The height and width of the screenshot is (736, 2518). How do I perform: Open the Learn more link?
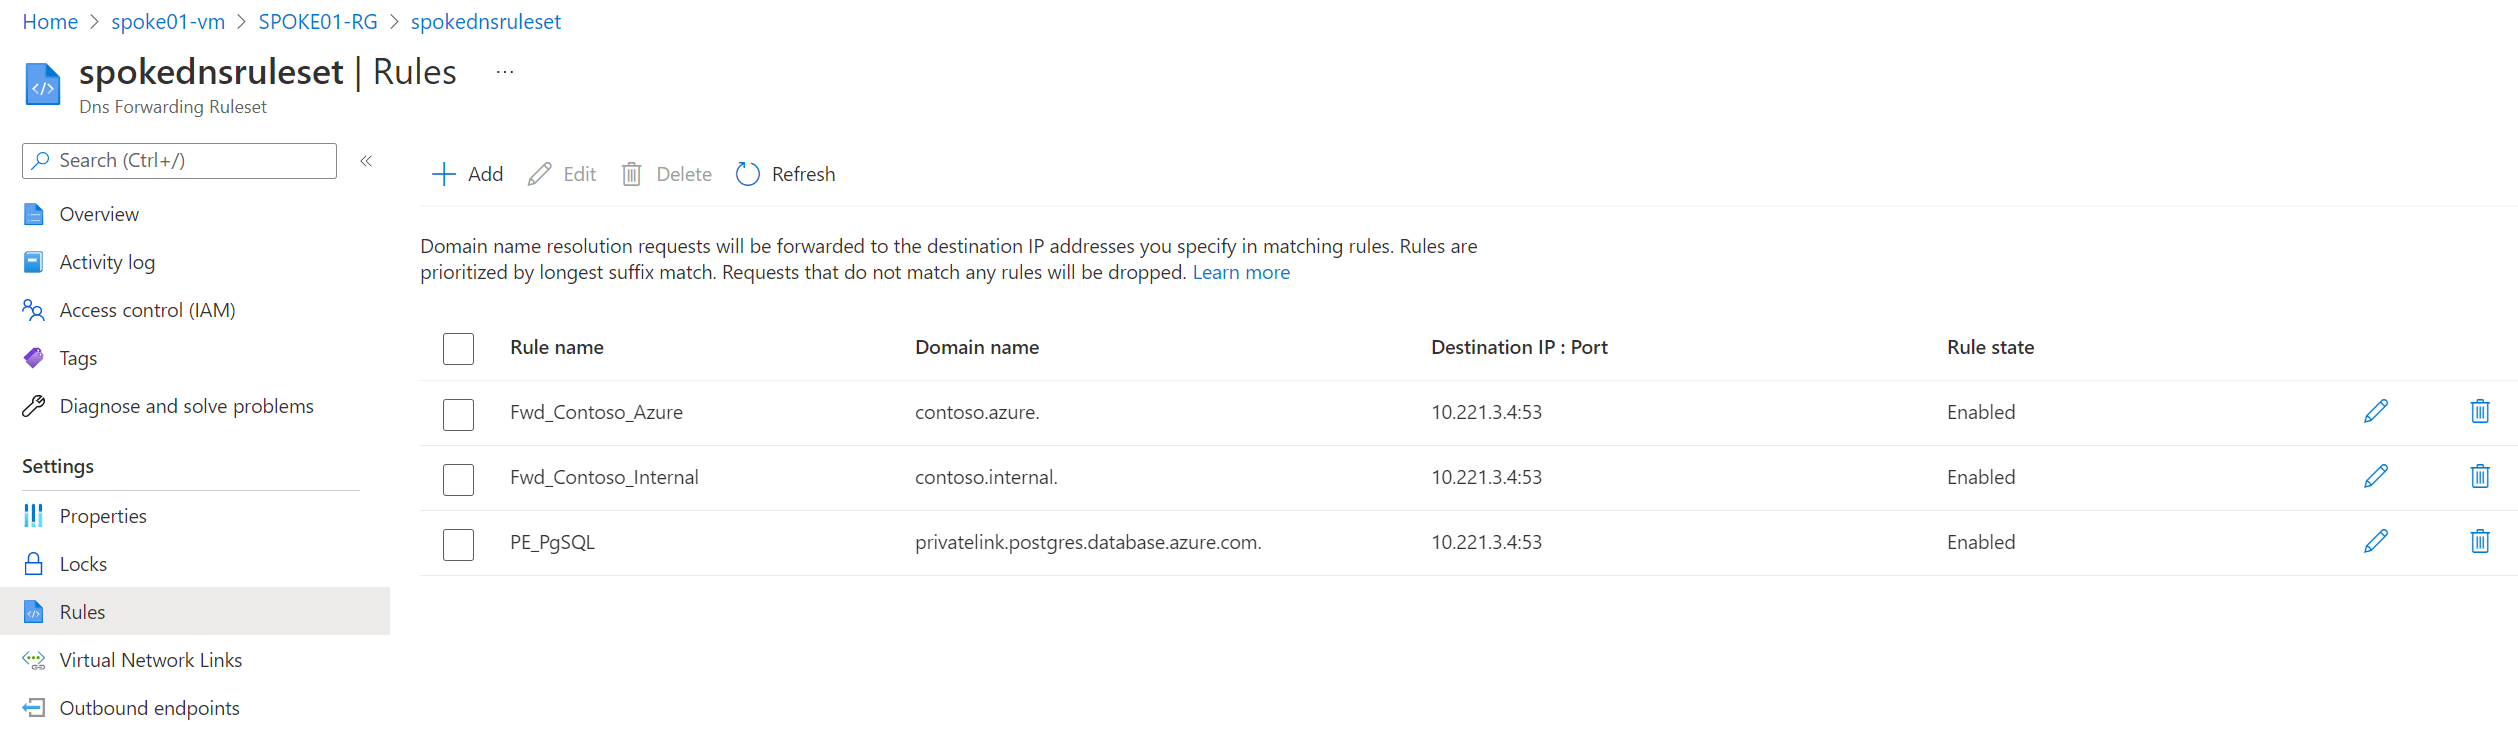click(1241, 272)
